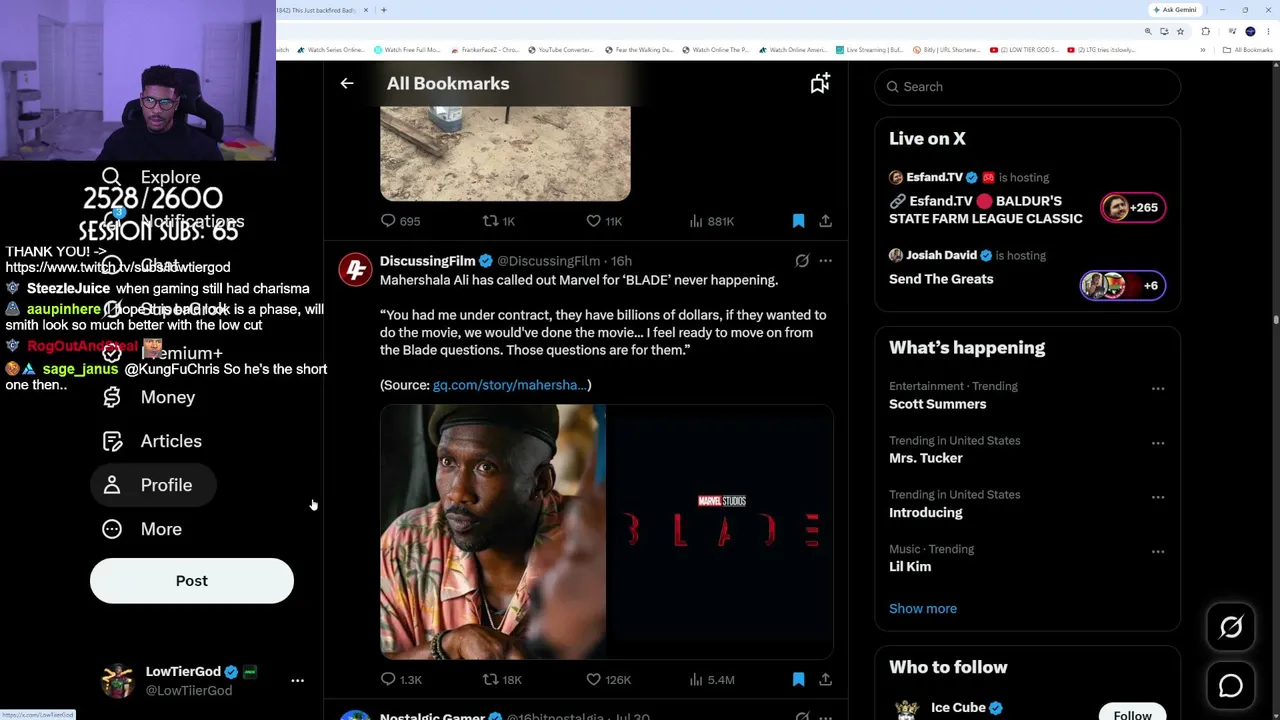Bookmark this page with the star icon

click(1180, 32)
